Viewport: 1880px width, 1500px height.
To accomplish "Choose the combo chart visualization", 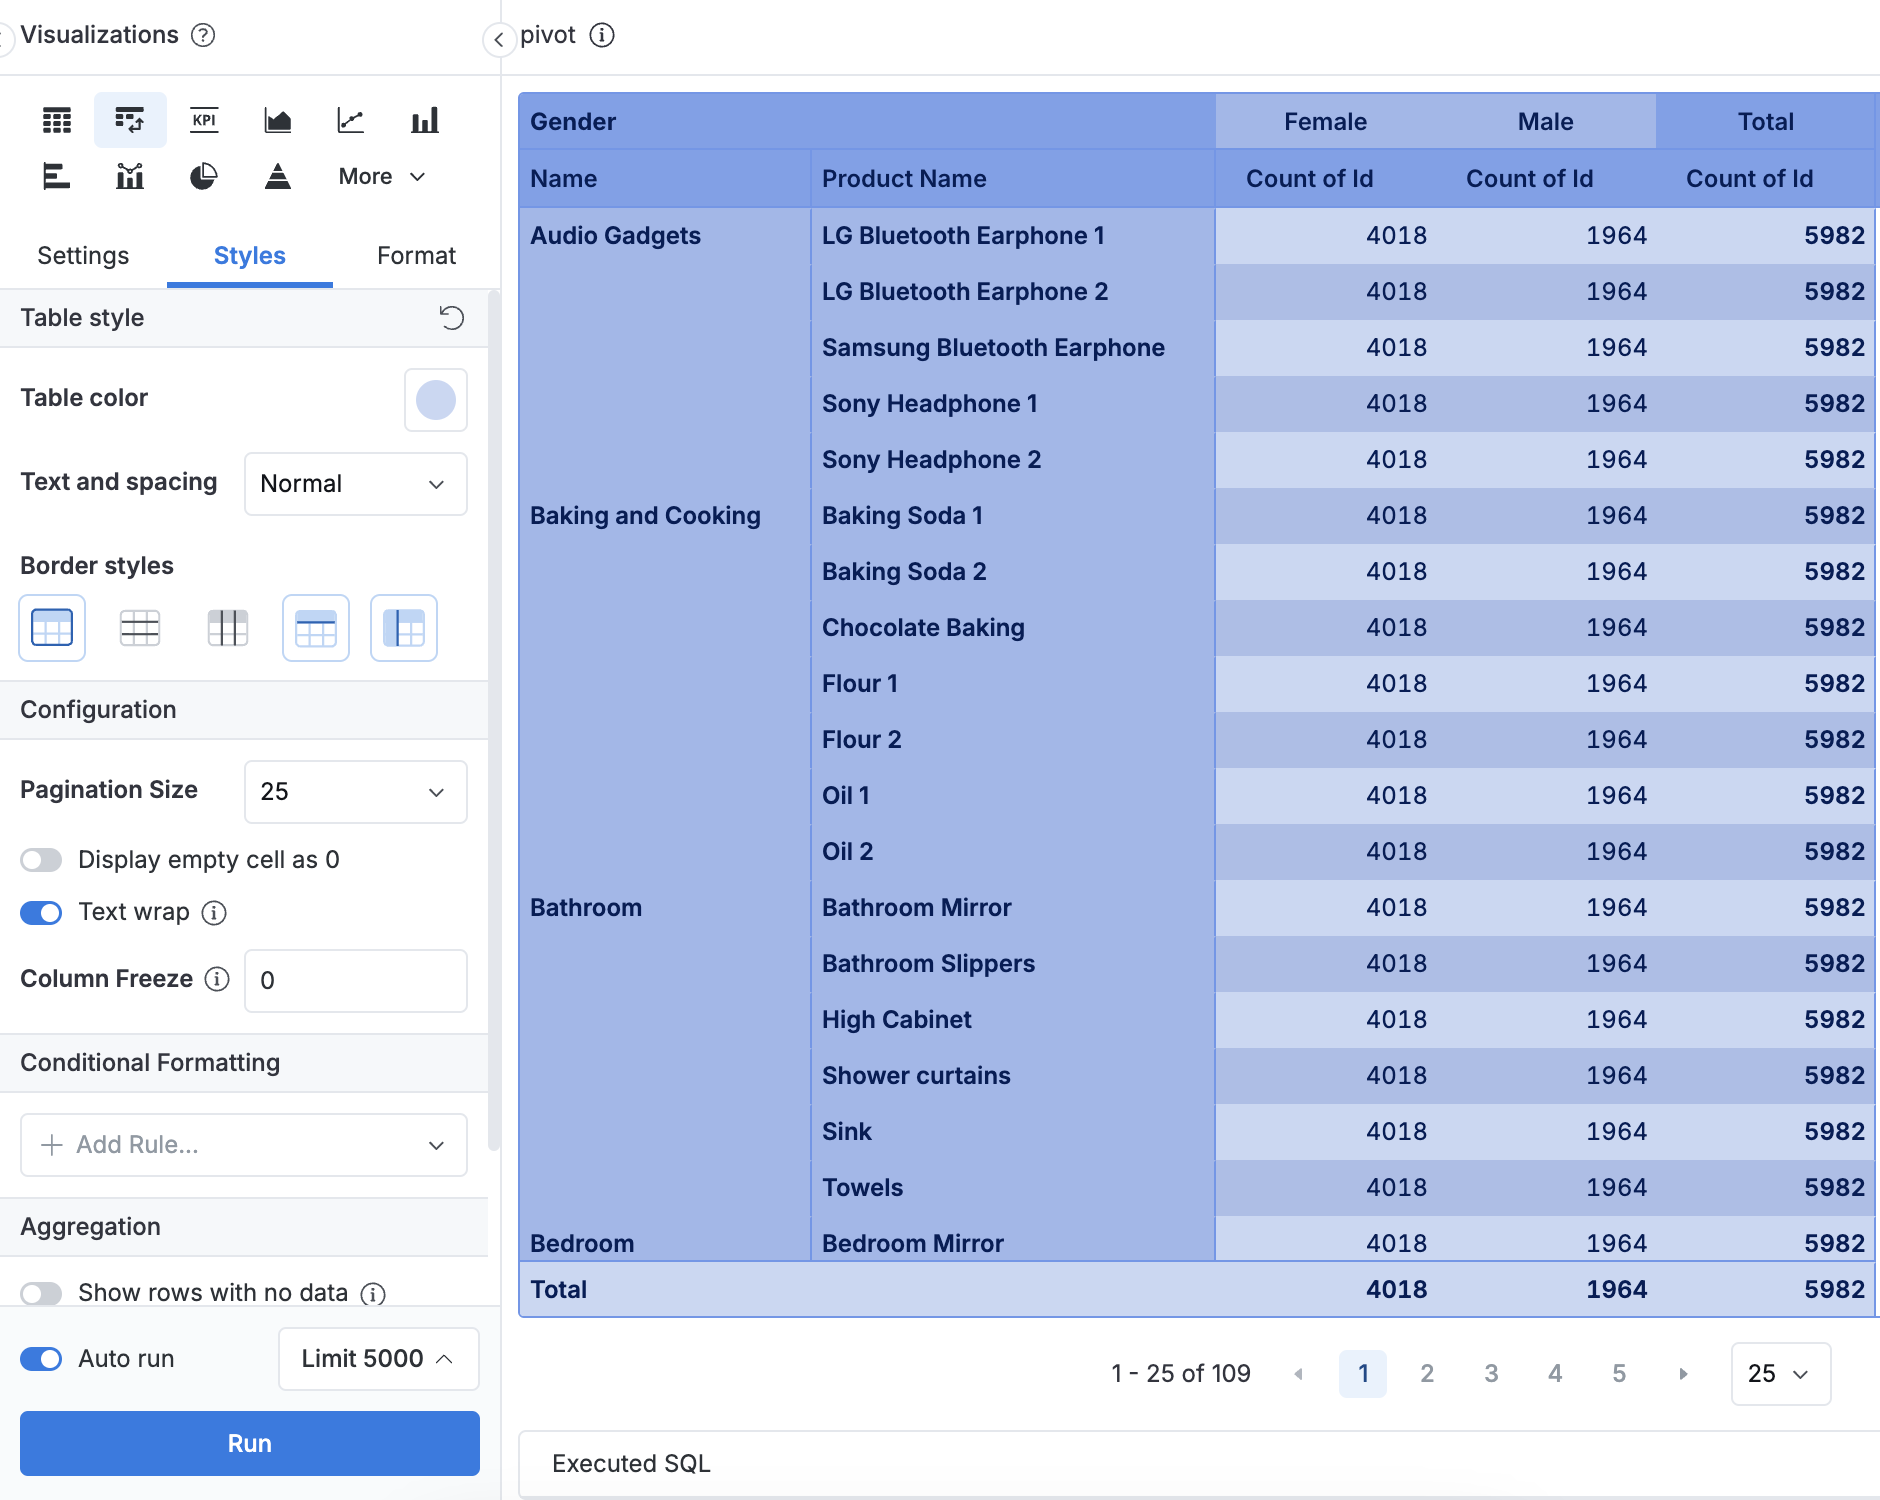I will [x=130, y=177].
